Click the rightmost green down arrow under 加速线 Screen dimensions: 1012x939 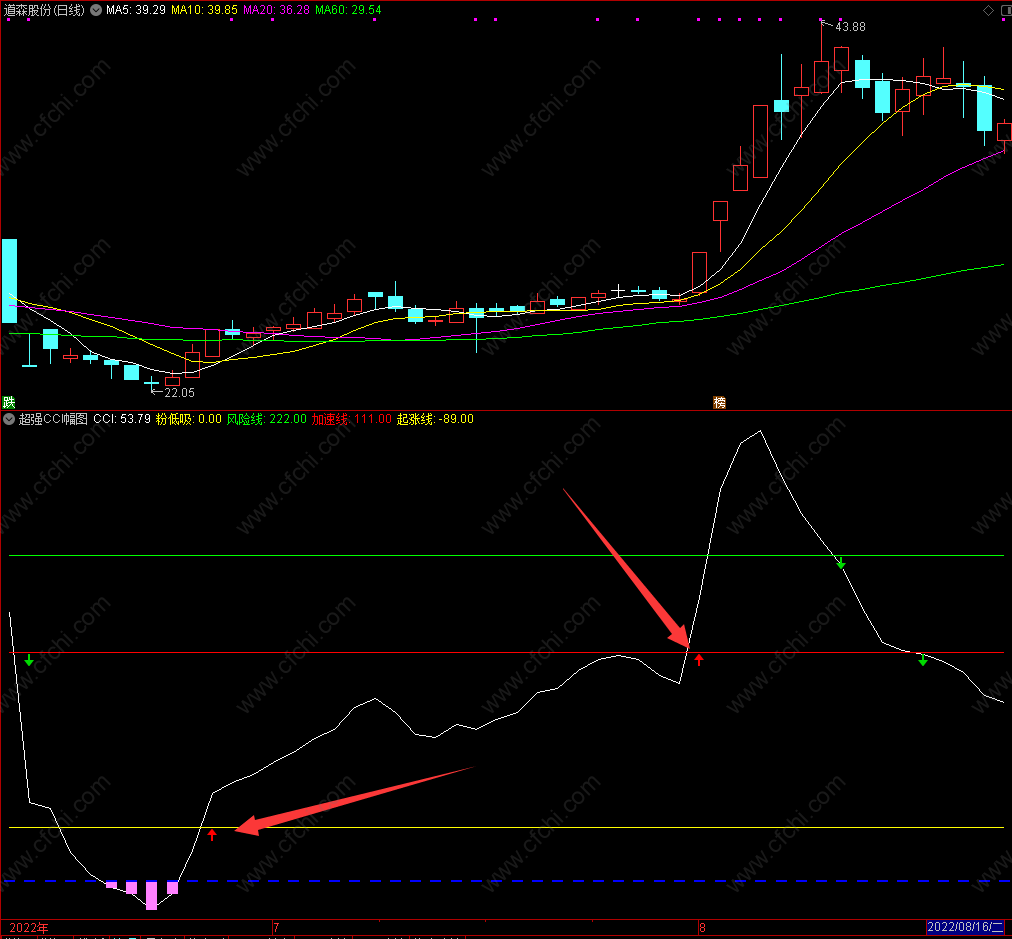(923, 660)
